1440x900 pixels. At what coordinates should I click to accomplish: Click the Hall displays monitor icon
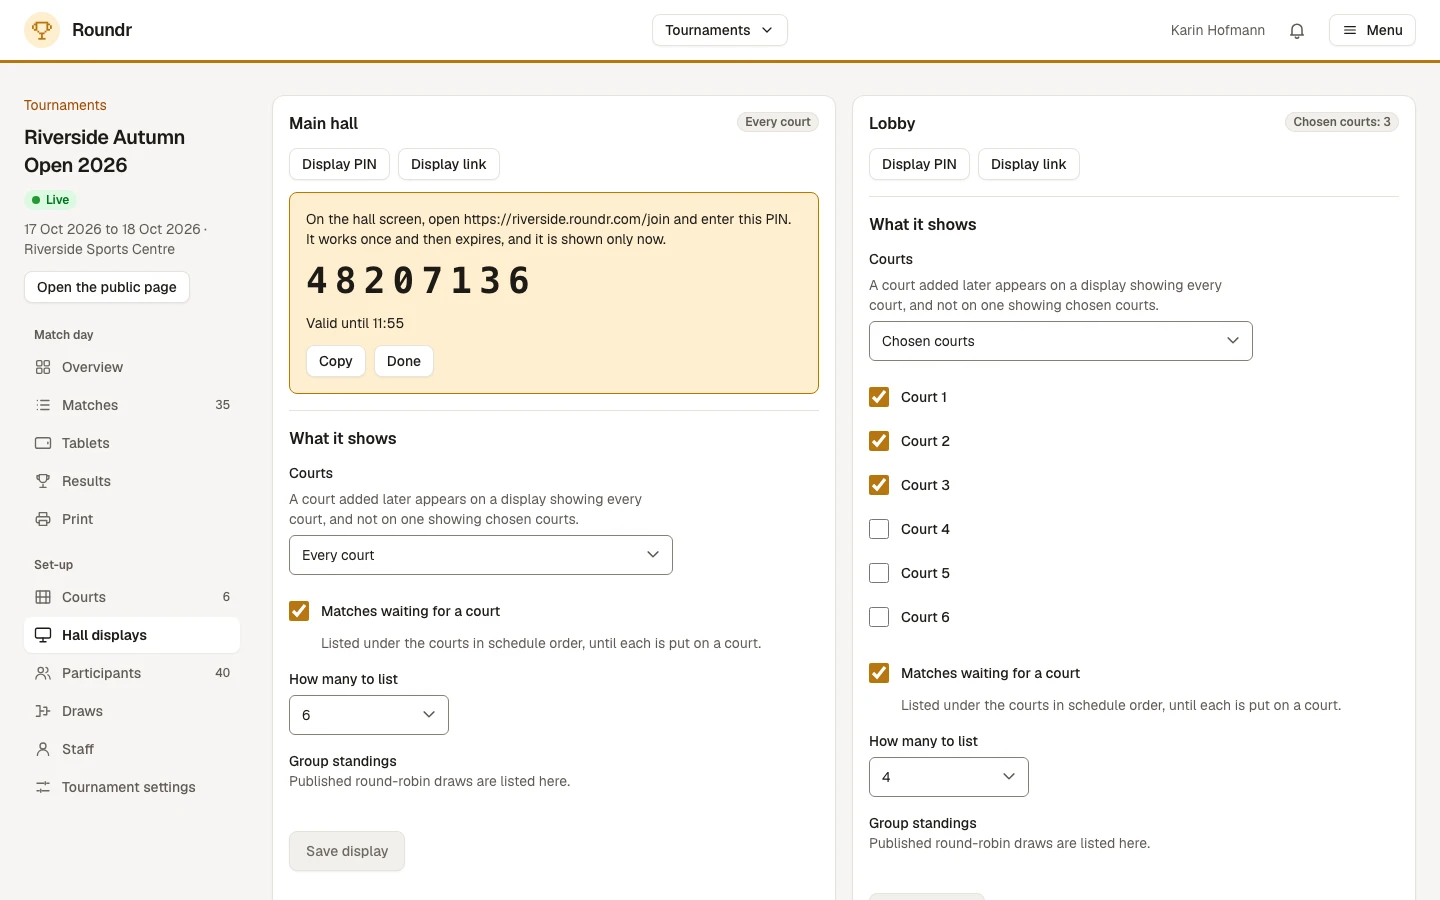pos(43,635)
